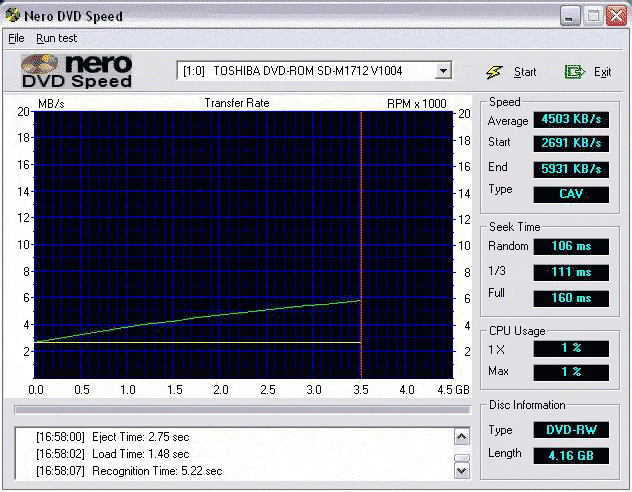Click the Load Time 1.48 sec log entry
632x492 pixels.
[x=113, y=454]
